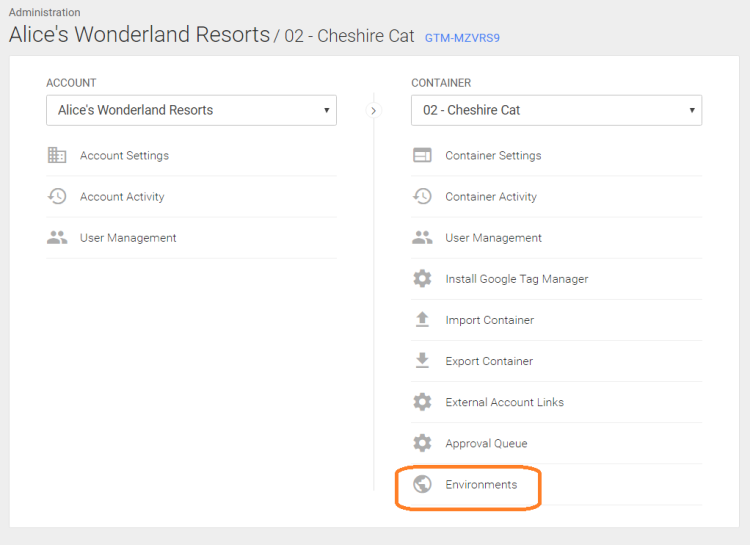
Task: Click the Environments globe icon
Action: coord(422,484)
